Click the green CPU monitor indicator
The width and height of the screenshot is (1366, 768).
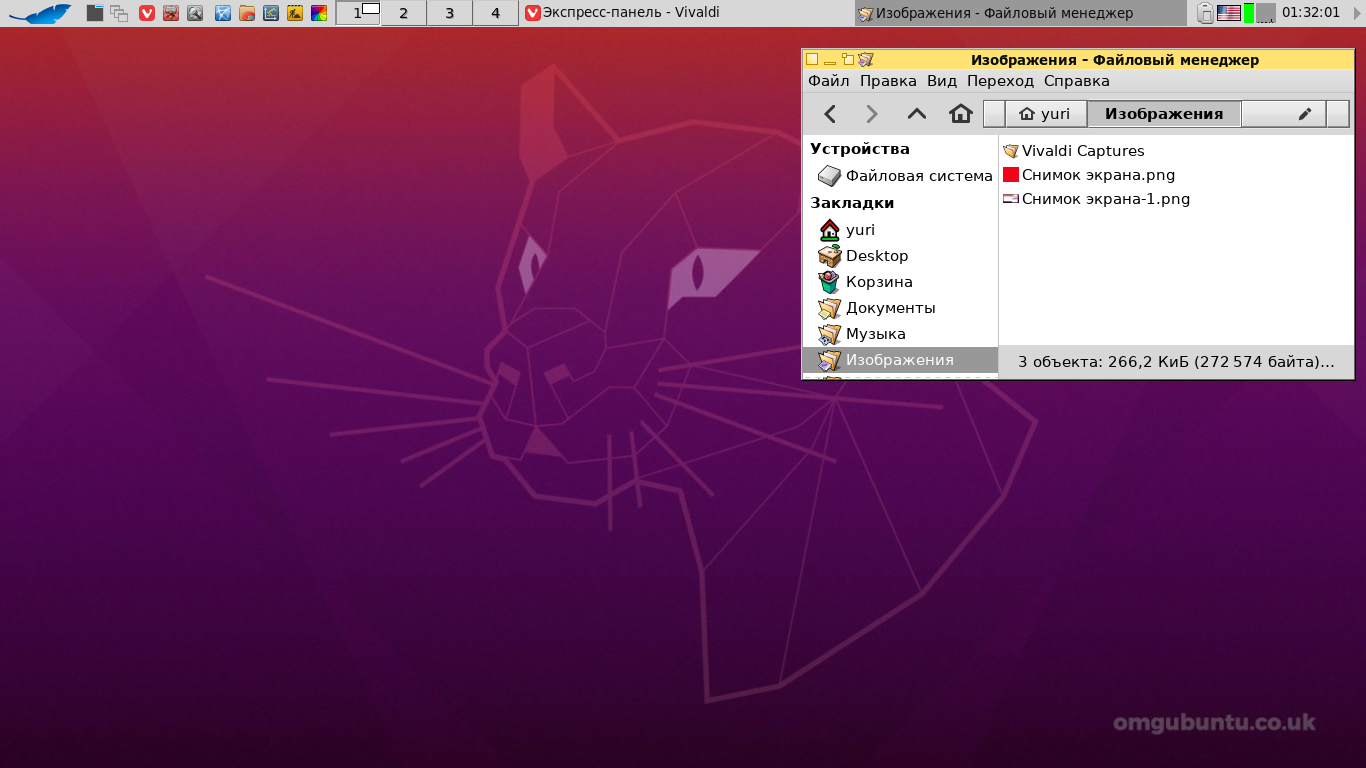click(x=1249, y=13)
